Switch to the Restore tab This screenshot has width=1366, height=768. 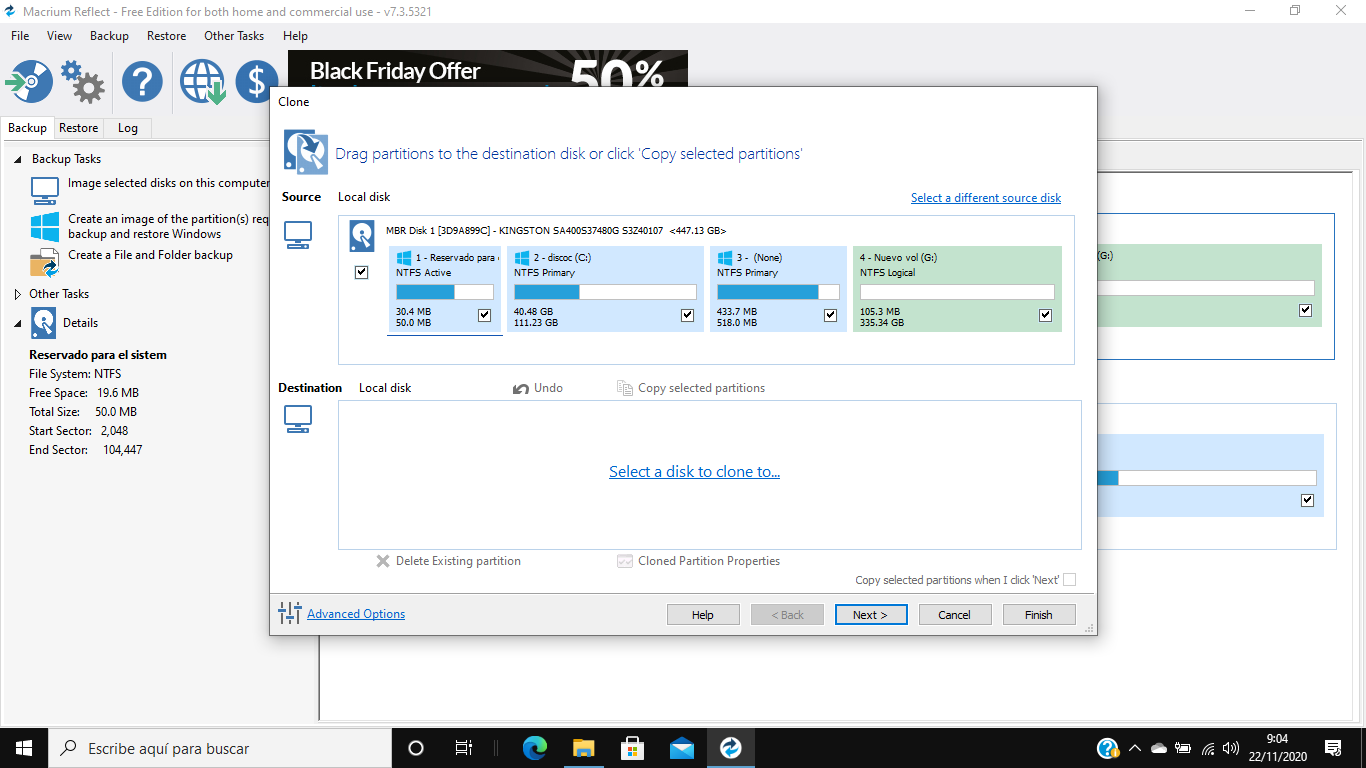[x=78, y=128]
